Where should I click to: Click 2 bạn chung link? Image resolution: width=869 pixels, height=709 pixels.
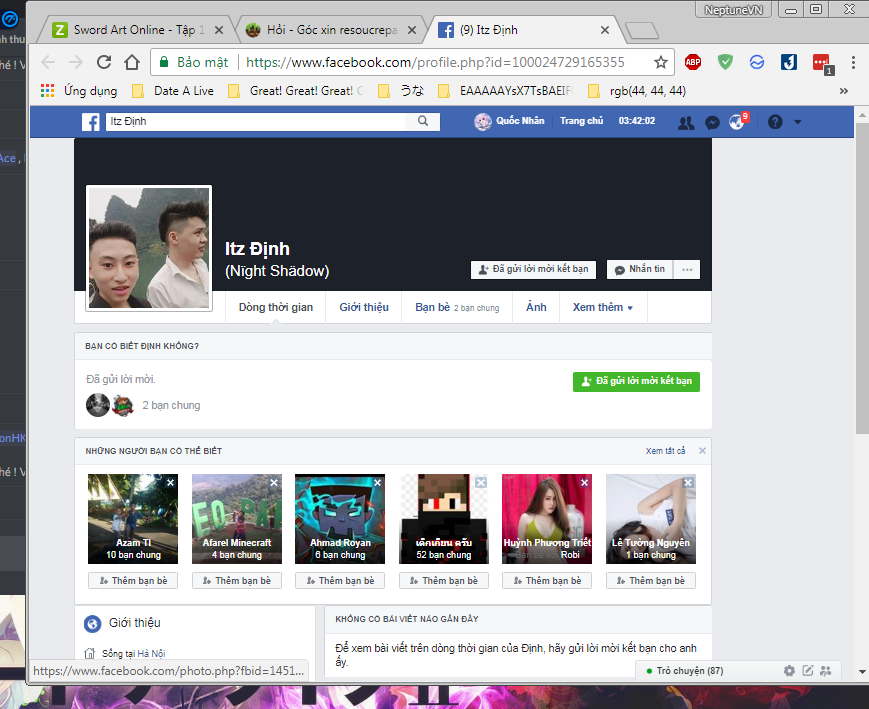pos(171,405)
